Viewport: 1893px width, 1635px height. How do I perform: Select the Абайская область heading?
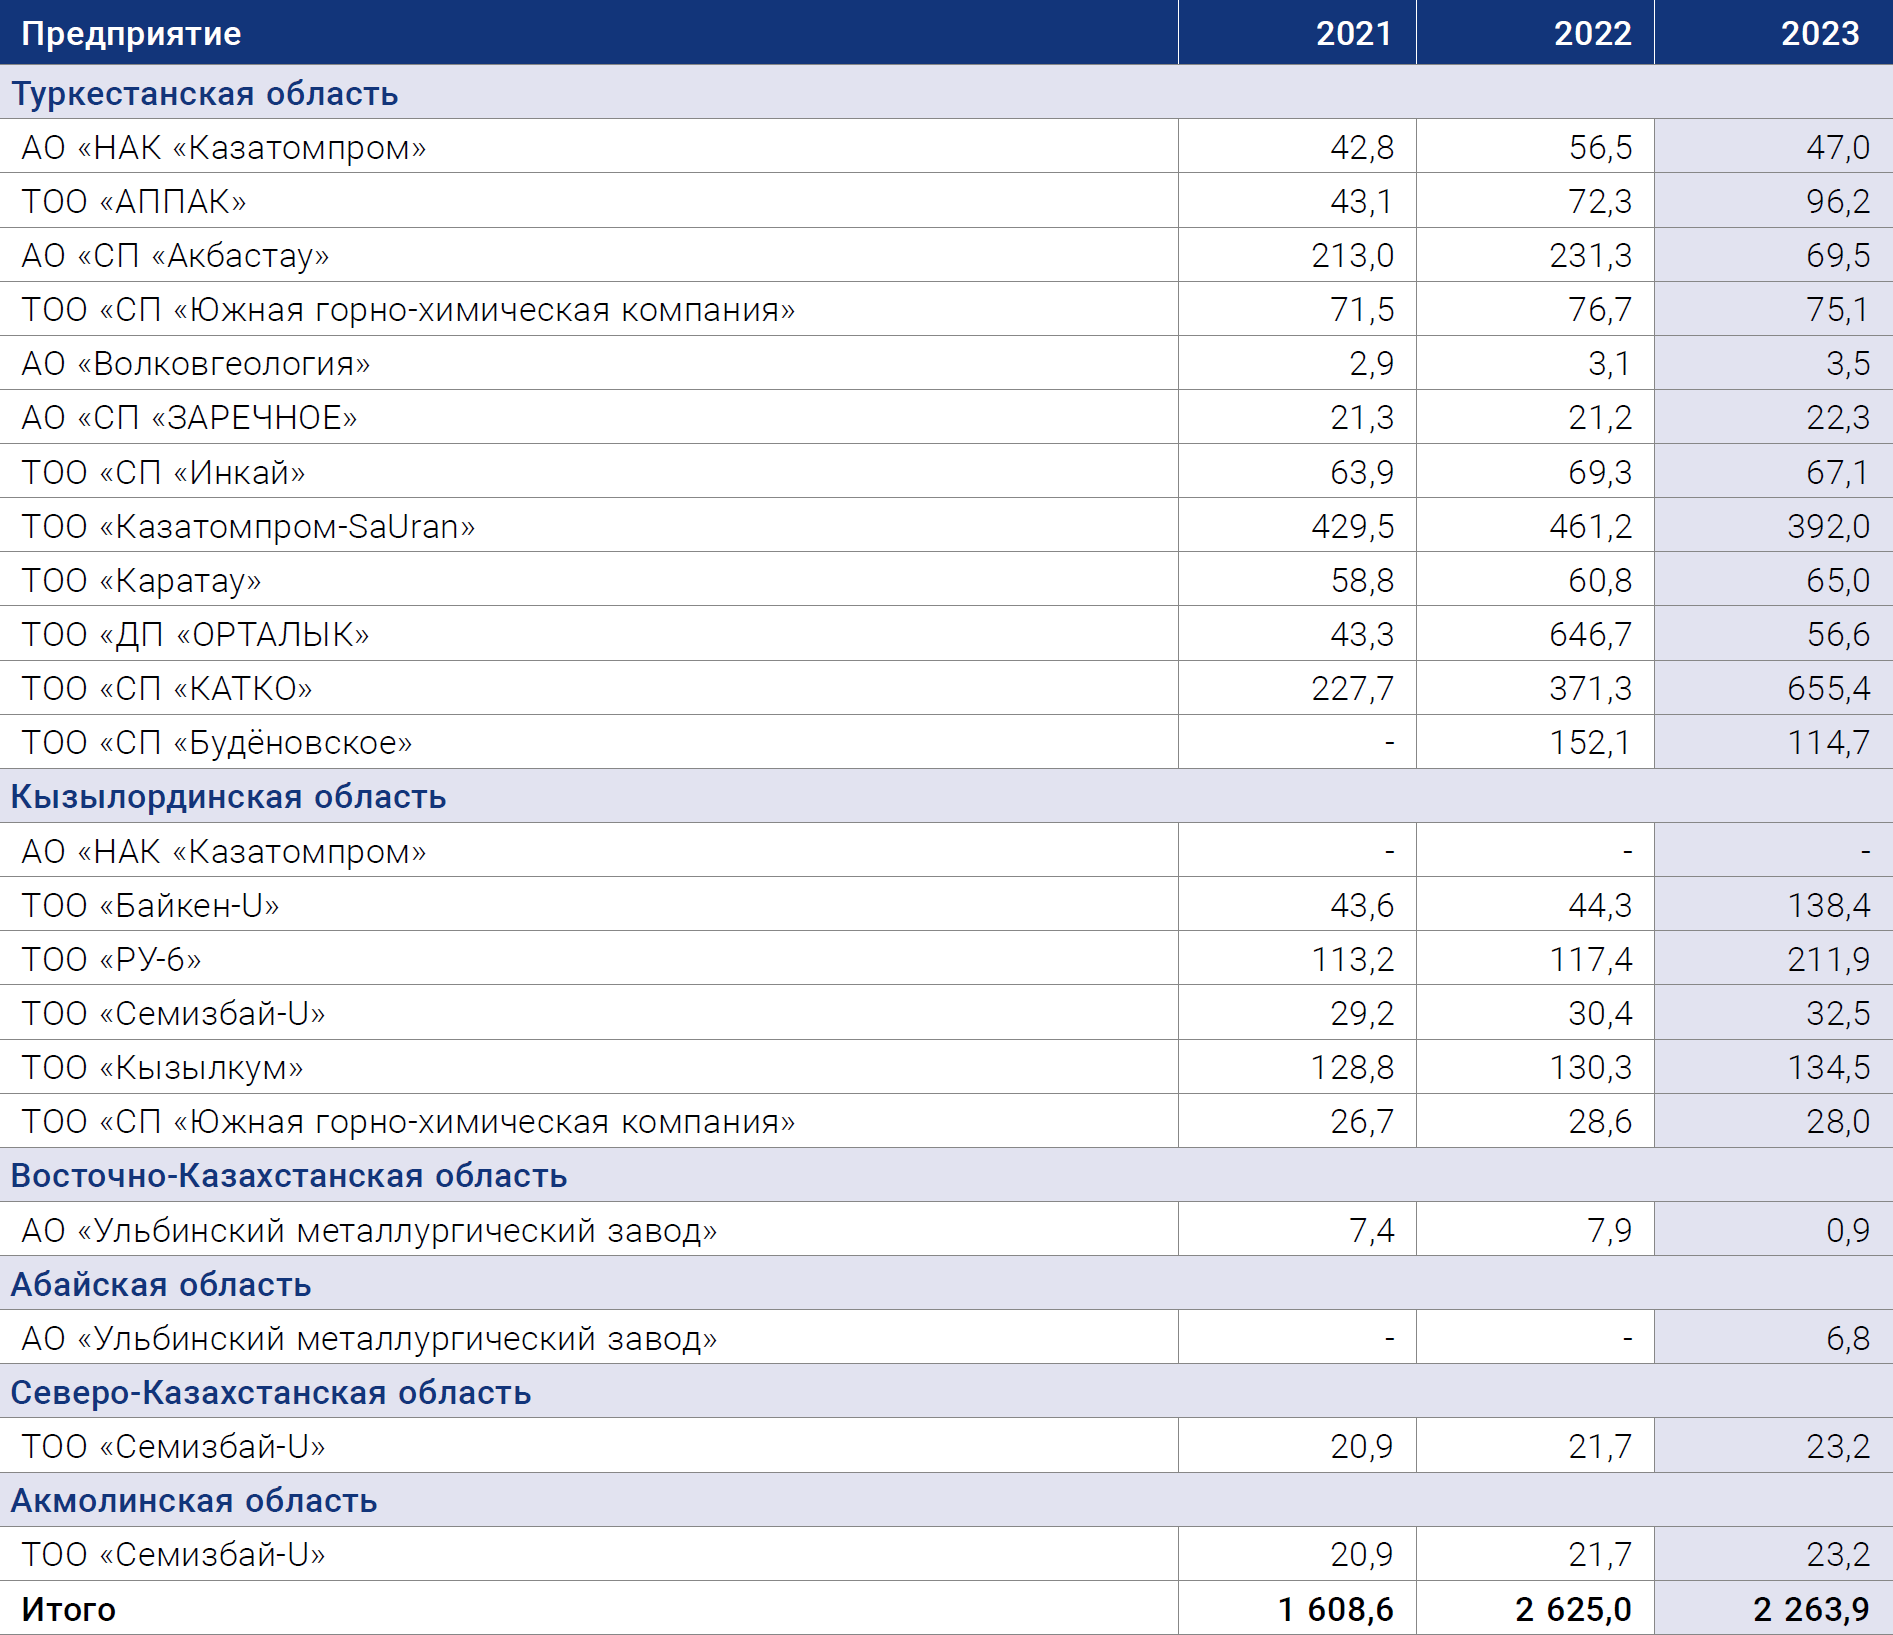(x=161, y=1284)
